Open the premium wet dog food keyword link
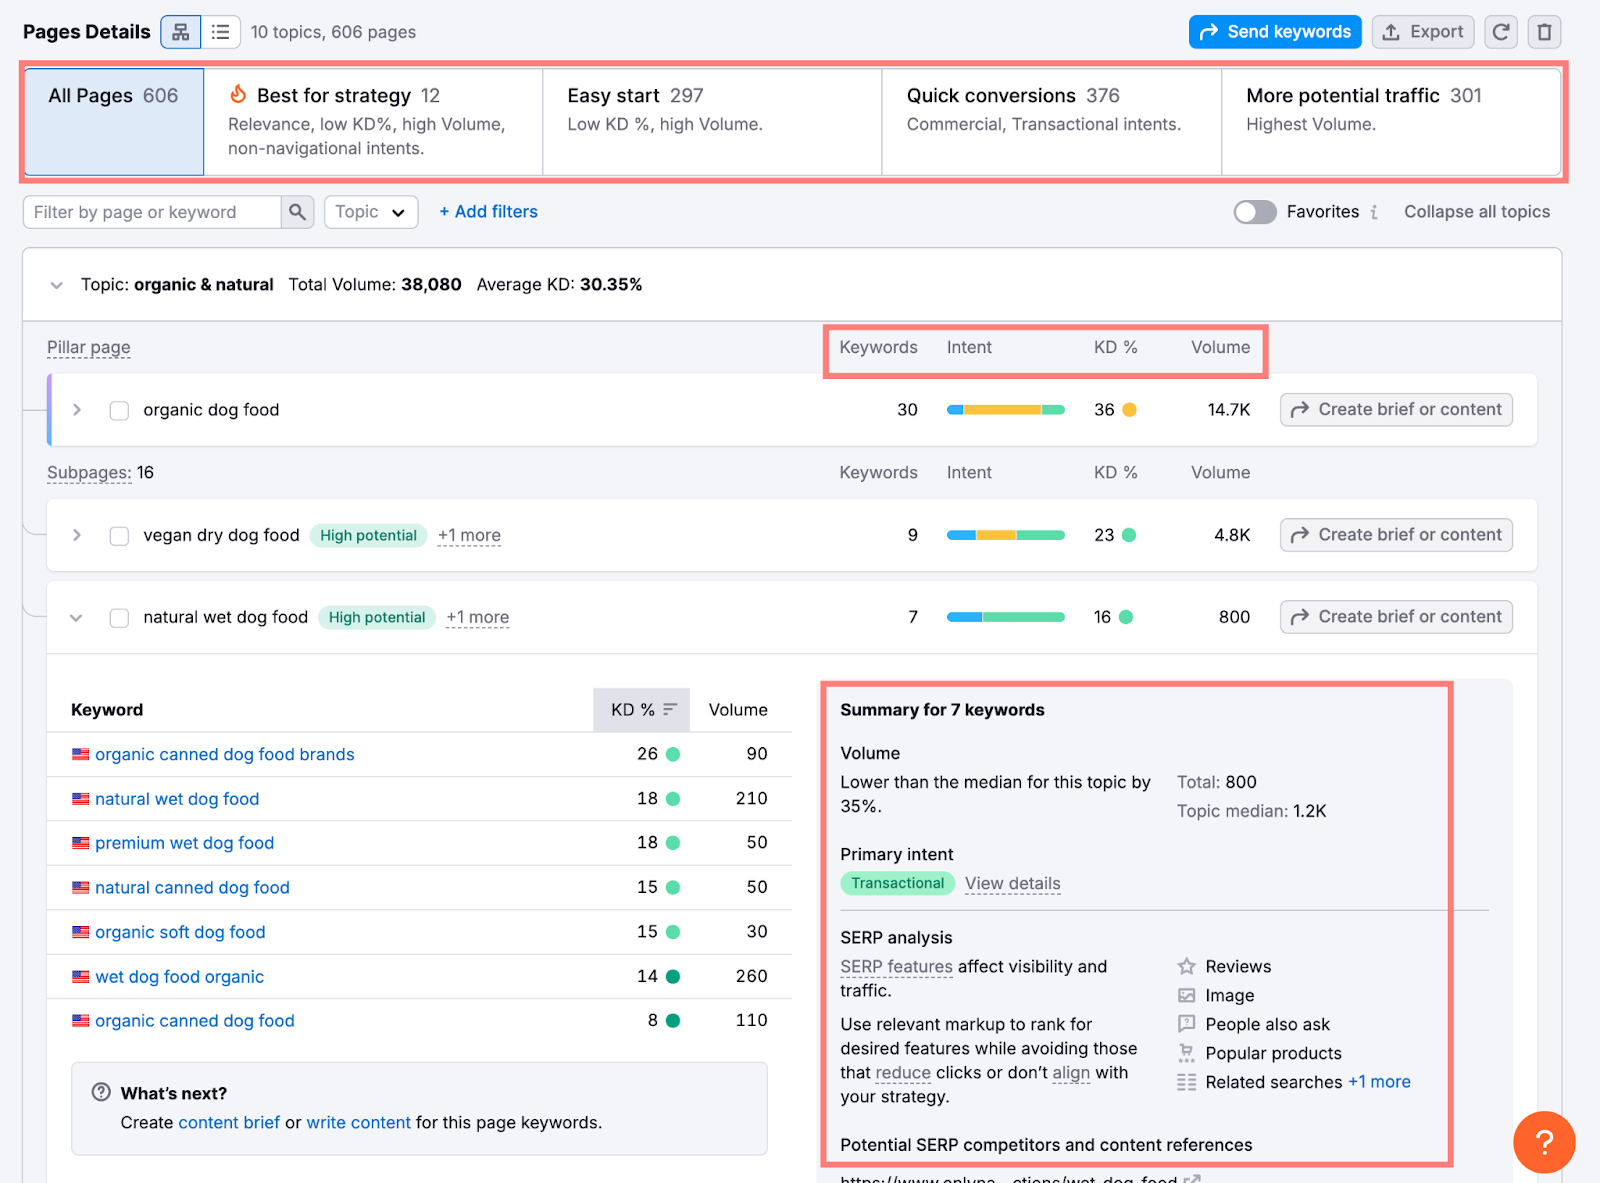The height and width of the screenshot is (1183, 1600). pos(184,842)
